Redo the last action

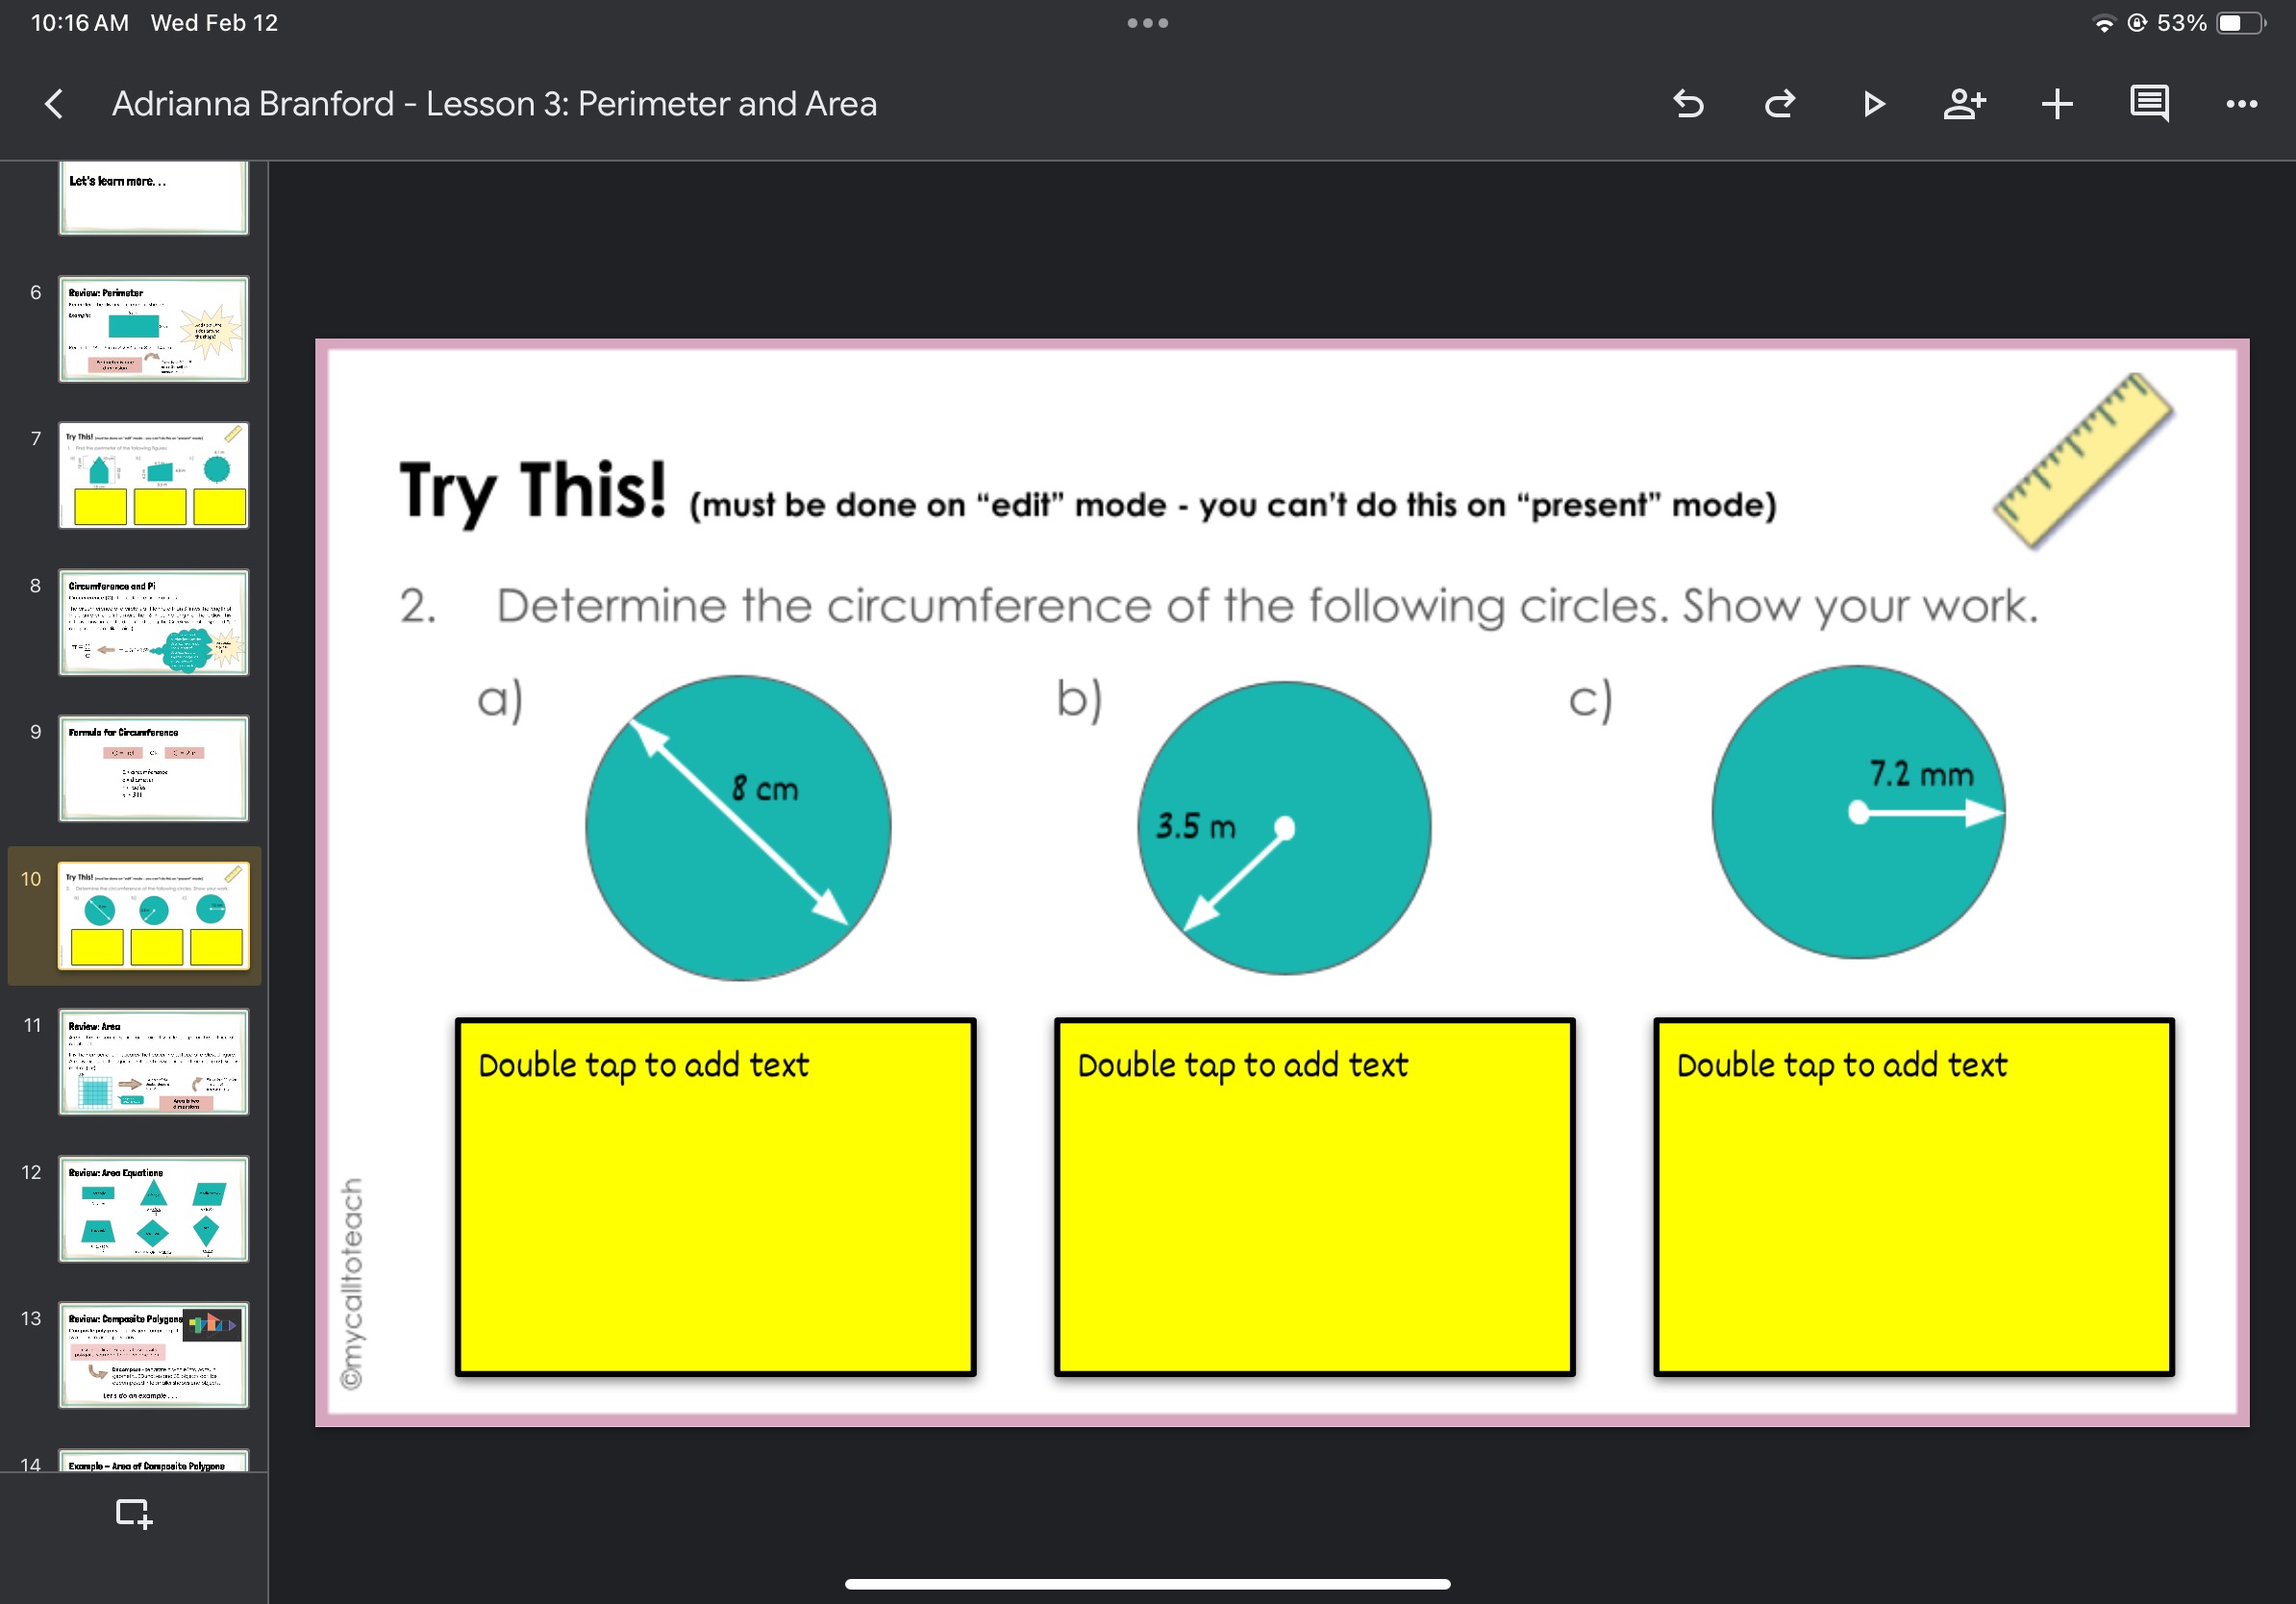point(1780,104)
